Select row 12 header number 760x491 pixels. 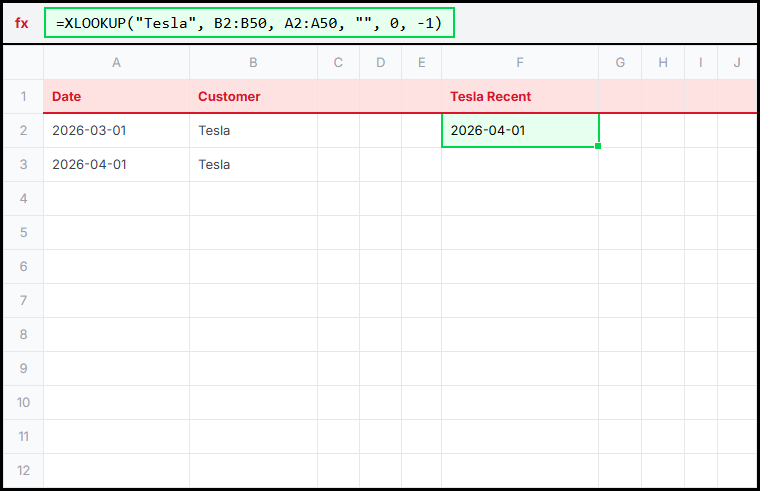(x=23, y=470)
